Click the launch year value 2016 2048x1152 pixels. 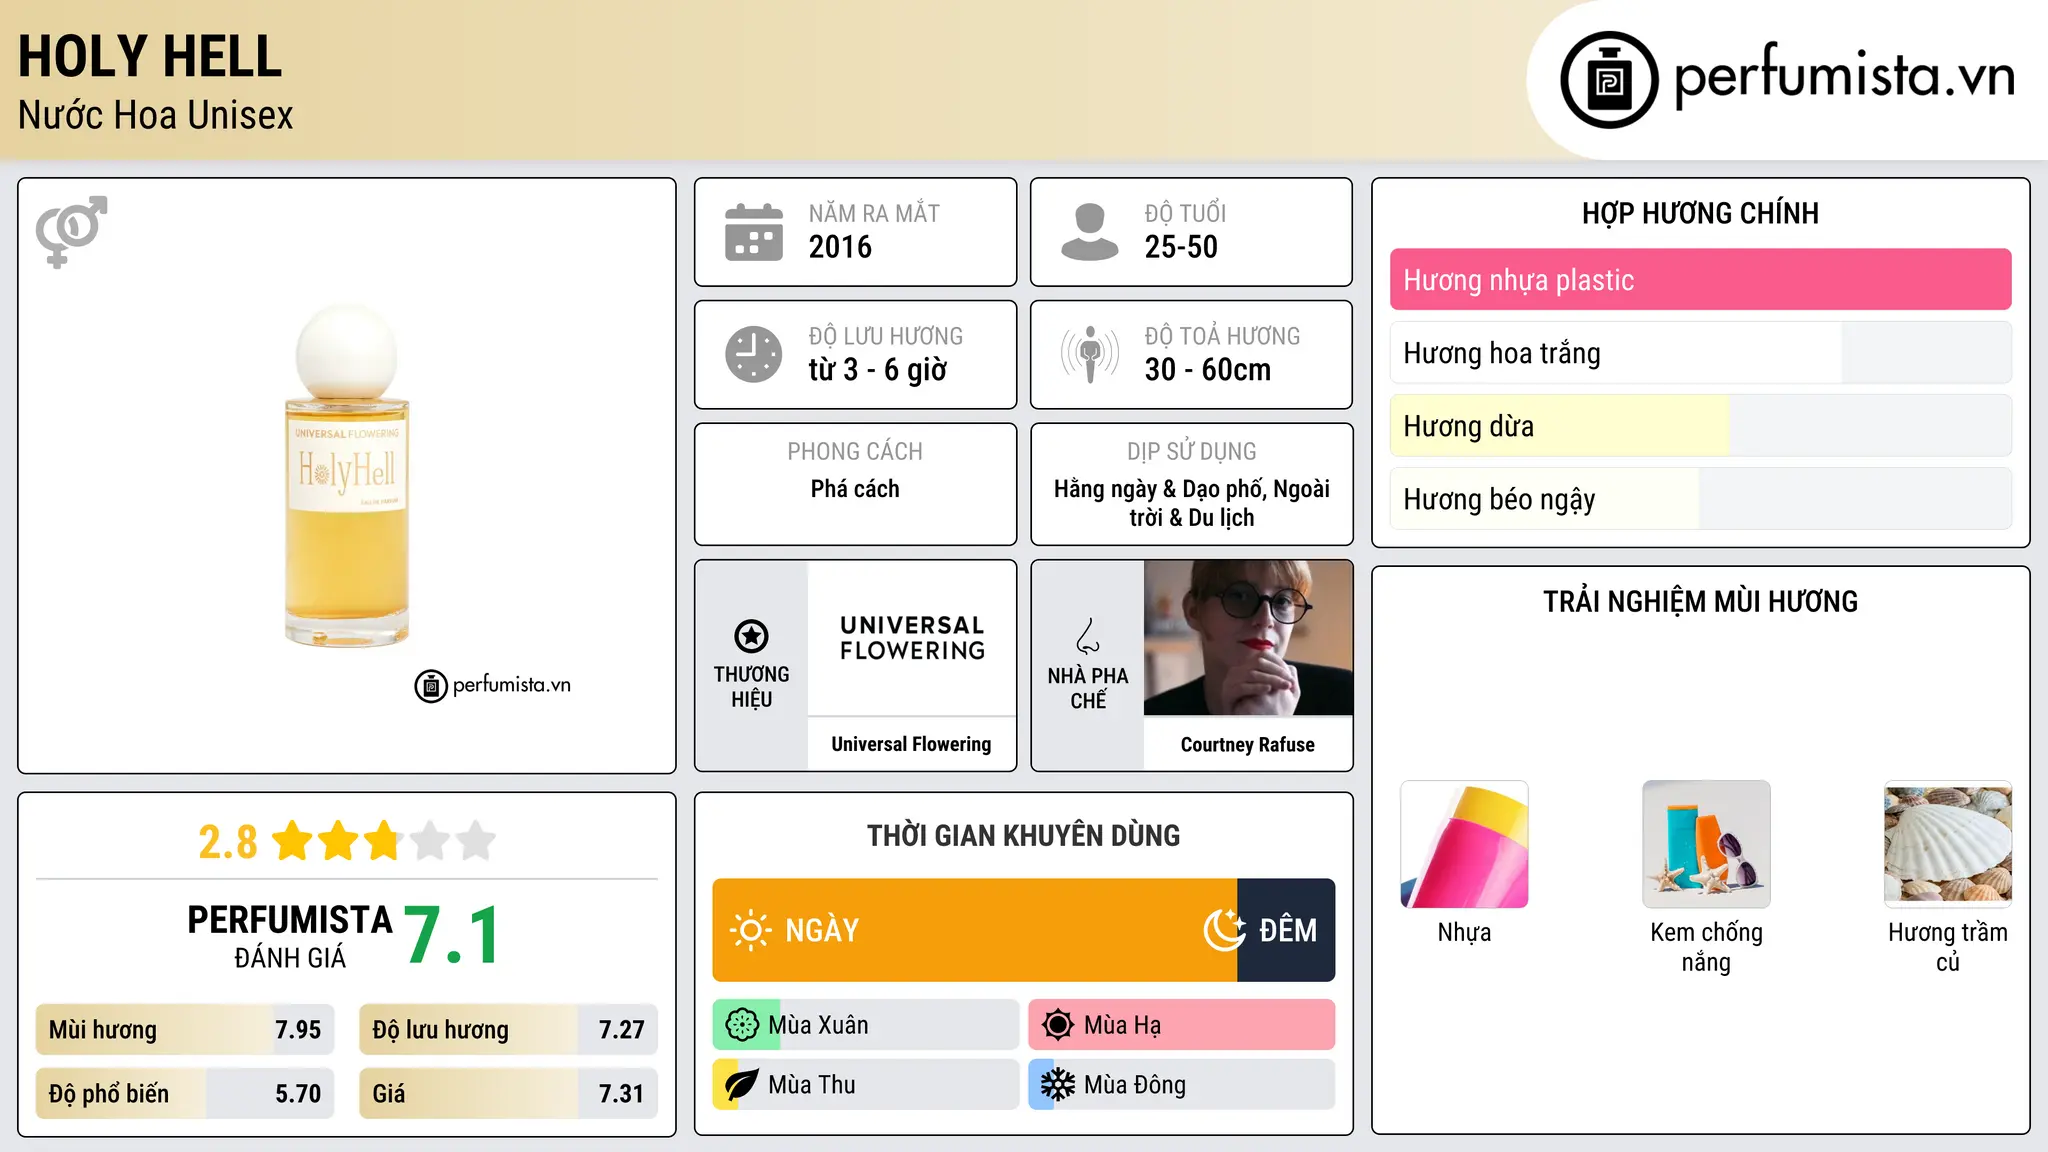click(x=840, y=247)
